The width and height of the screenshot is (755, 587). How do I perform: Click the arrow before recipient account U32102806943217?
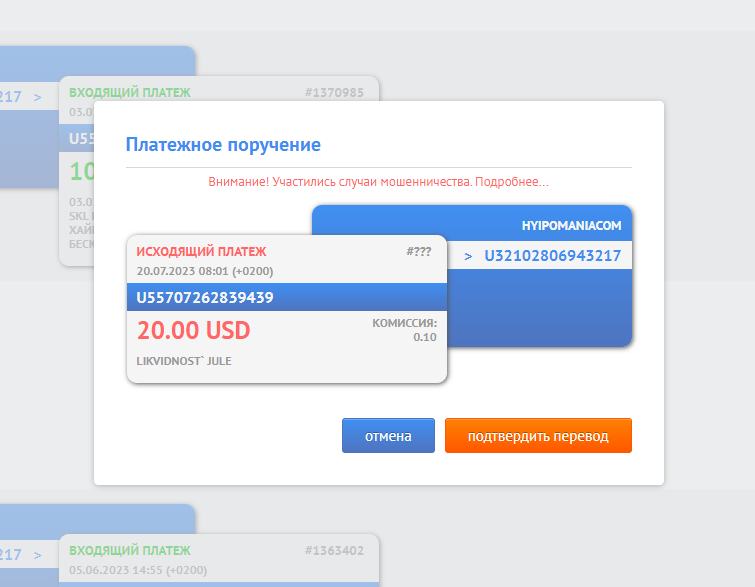click(x=468, y=256)
